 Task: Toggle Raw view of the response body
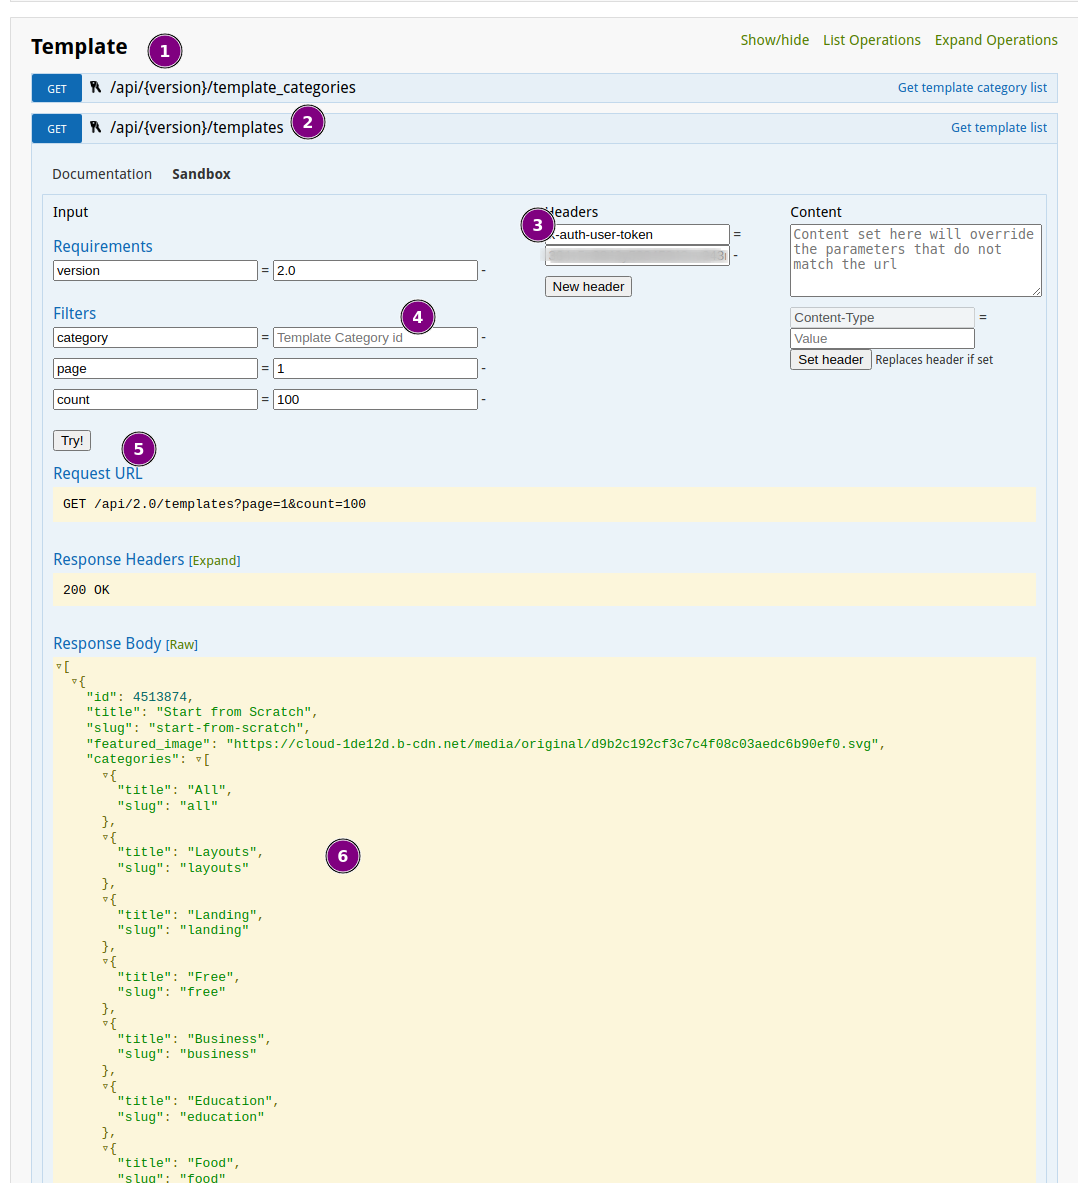click(x=182, y=645)
